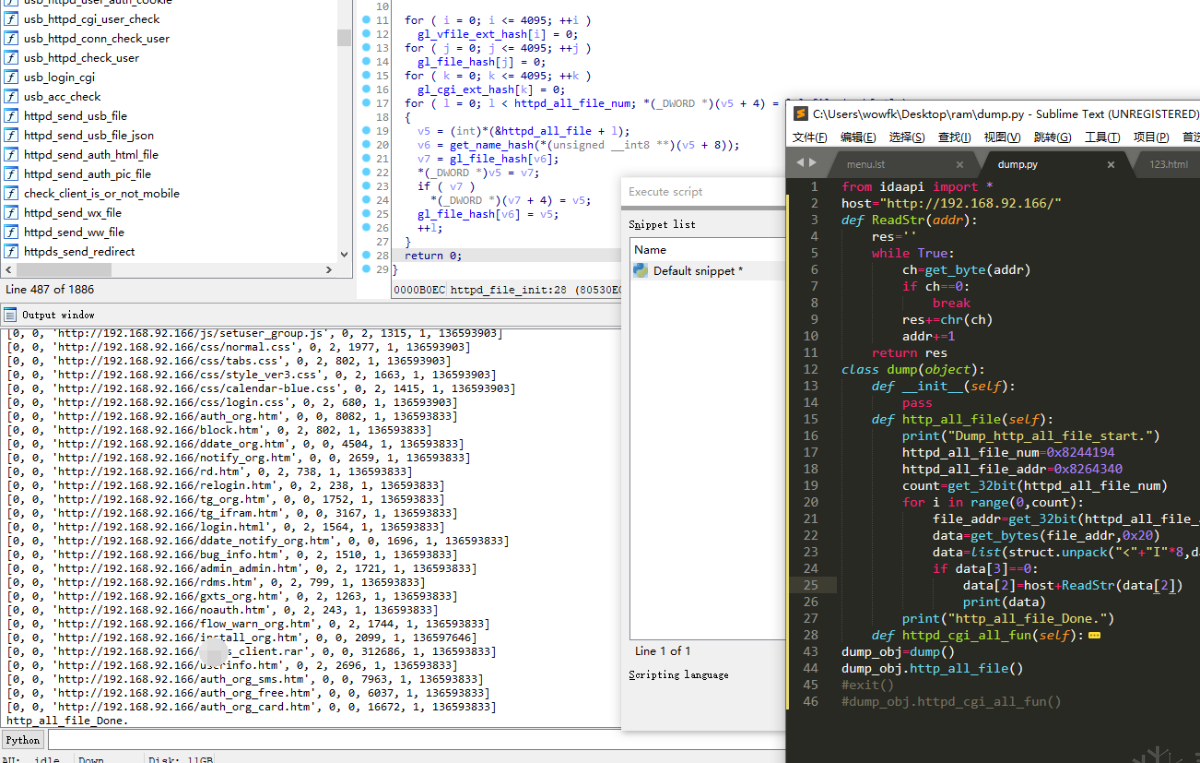
Task: Click 'return 0;' pseudocode line
Action: pyautogui.click(x=433, y=255)
